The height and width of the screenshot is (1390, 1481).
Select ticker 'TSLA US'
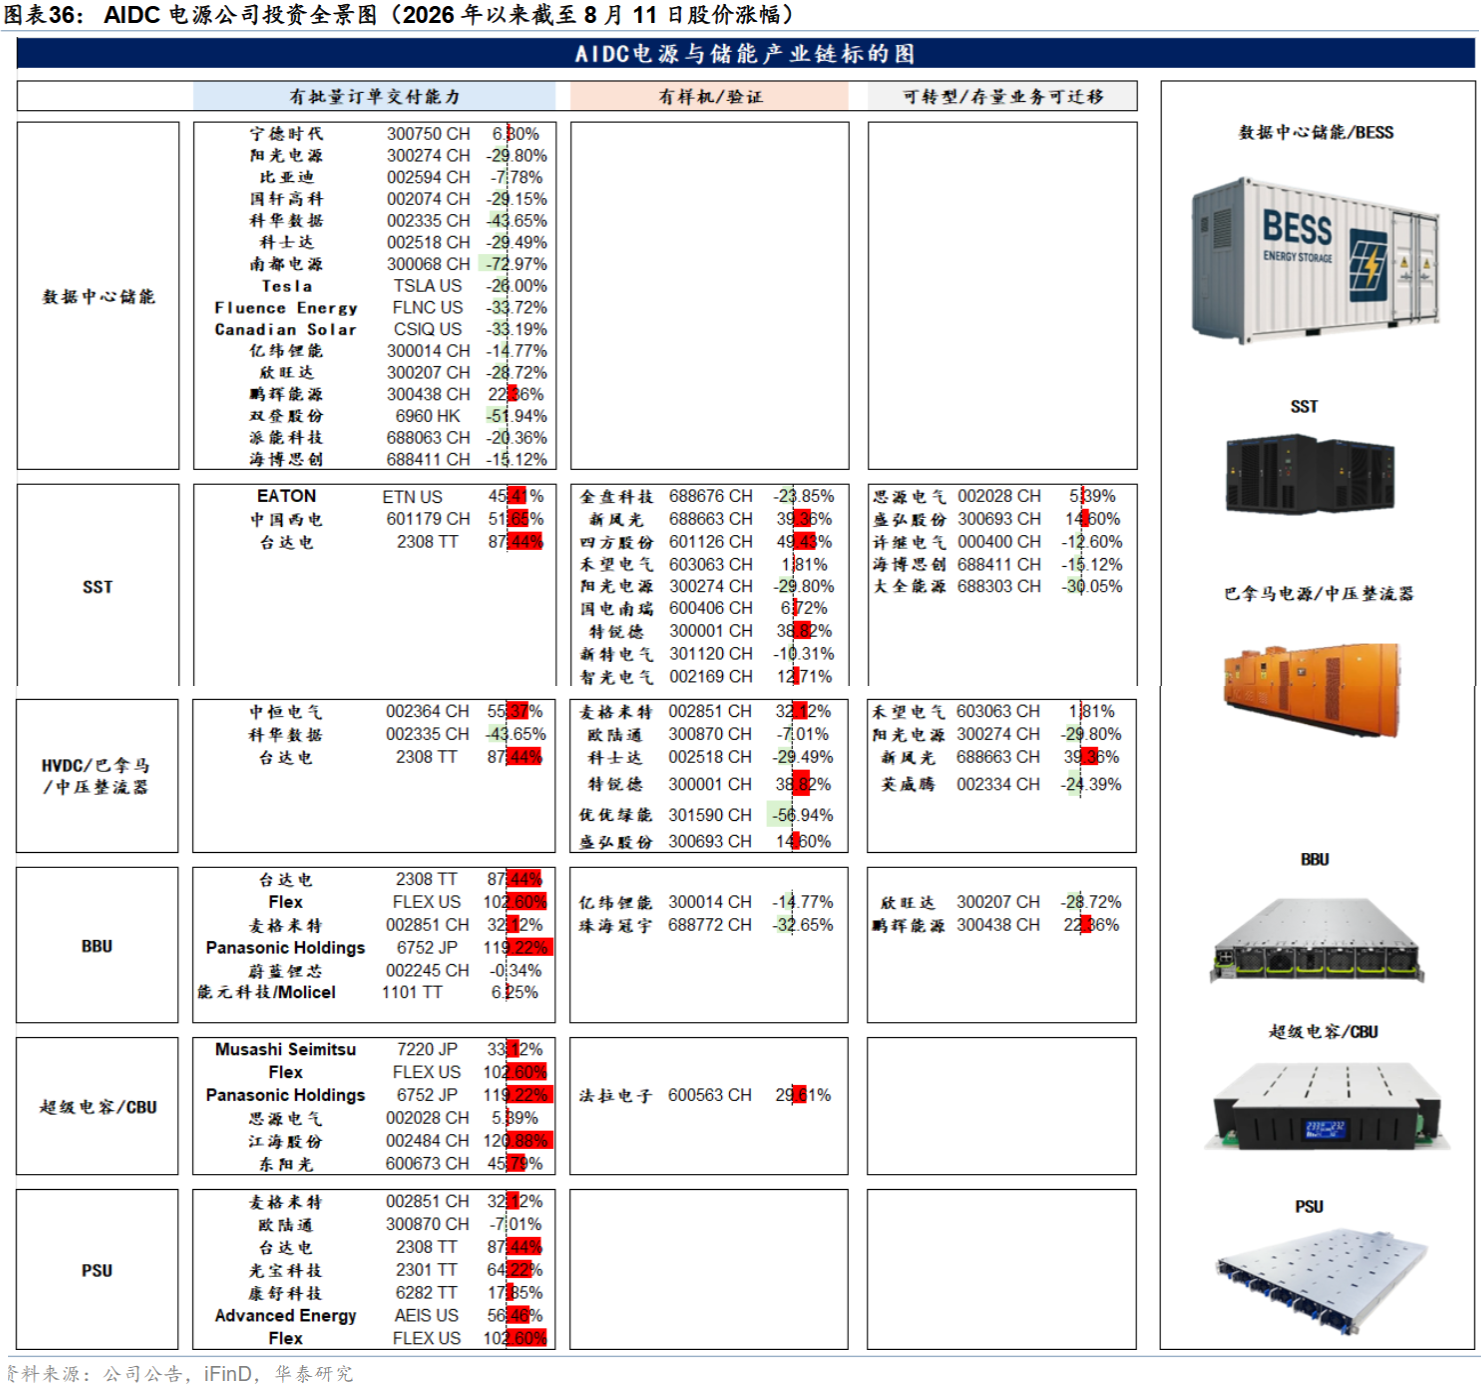428,286
